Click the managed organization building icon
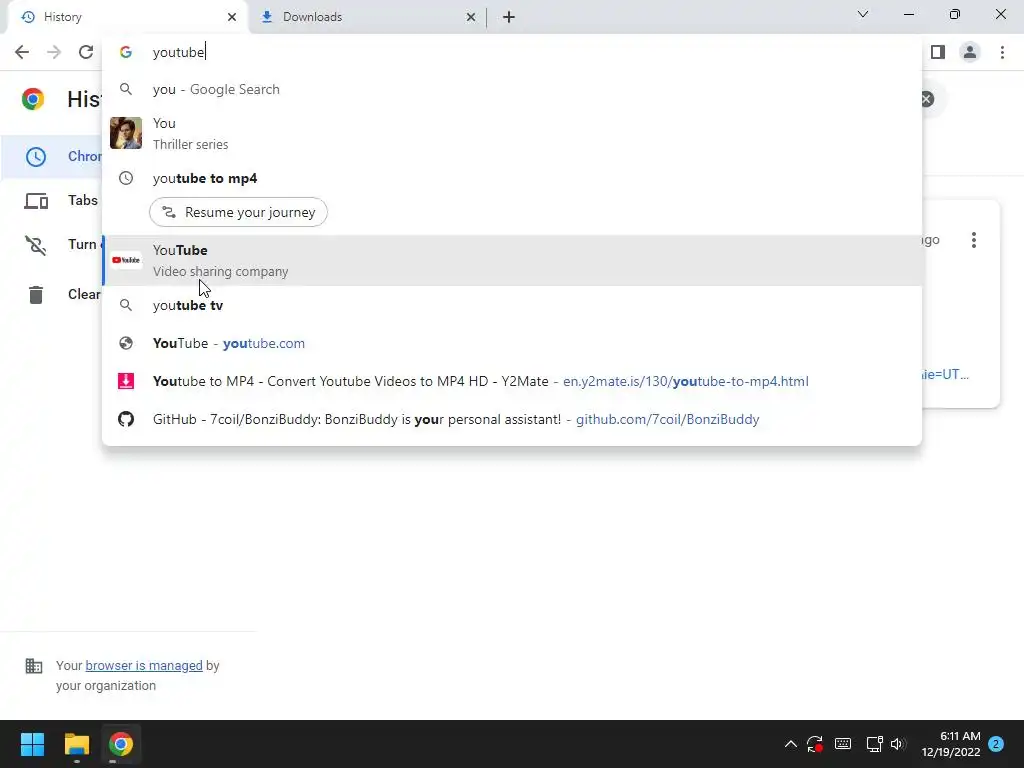Screen dimensions: 1024x768 34,665
